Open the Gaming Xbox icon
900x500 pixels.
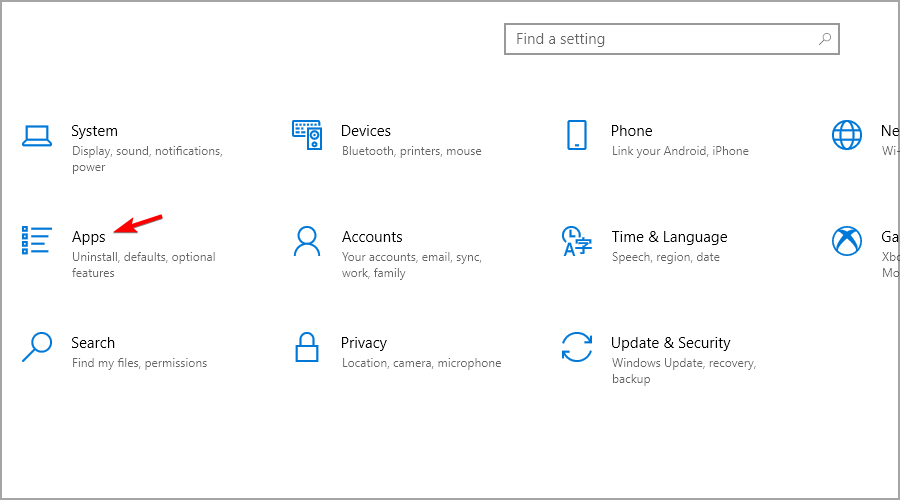(847, 241)
